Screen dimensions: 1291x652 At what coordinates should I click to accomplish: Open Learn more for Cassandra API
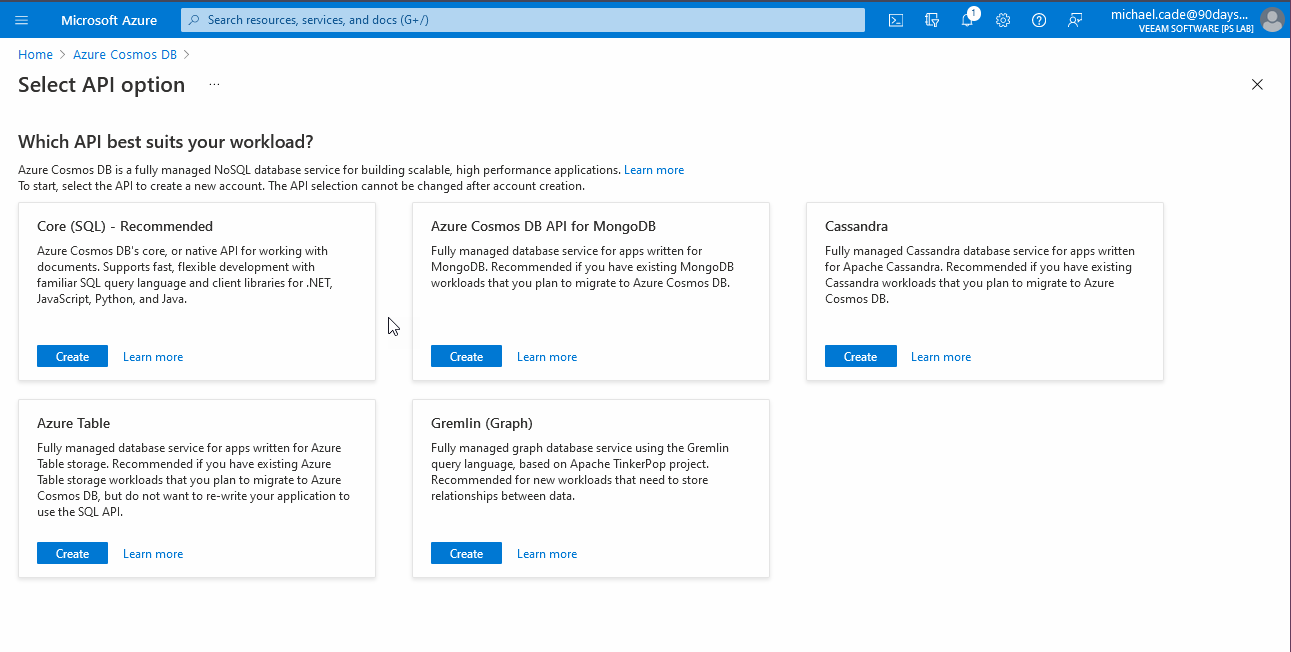(x=940, y=356)
